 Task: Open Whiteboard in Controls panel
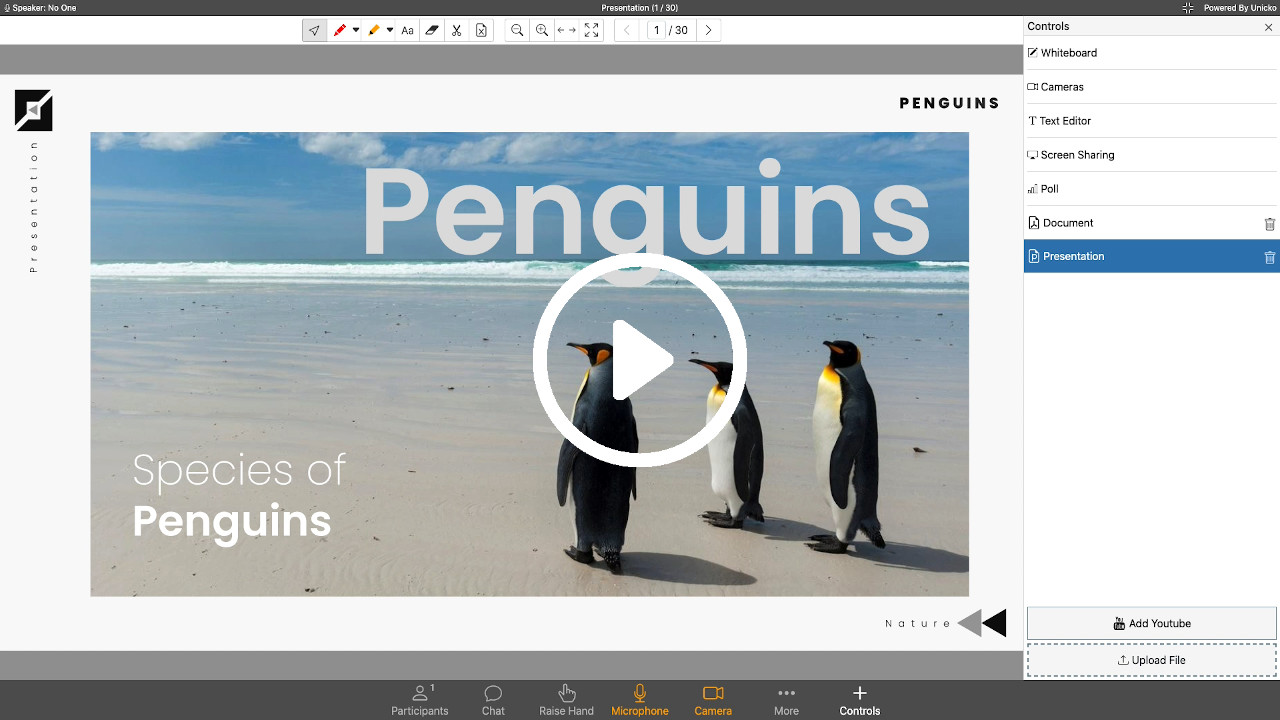click(x=1150, y=53)
